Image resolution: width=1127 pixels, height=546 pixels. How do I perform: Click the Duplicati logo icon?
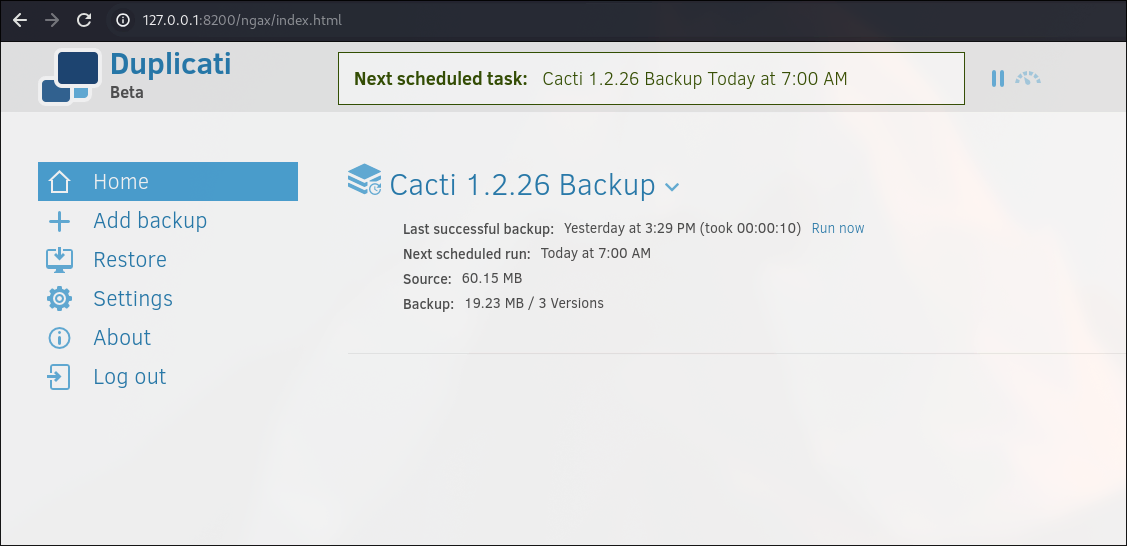coord(70,76)
